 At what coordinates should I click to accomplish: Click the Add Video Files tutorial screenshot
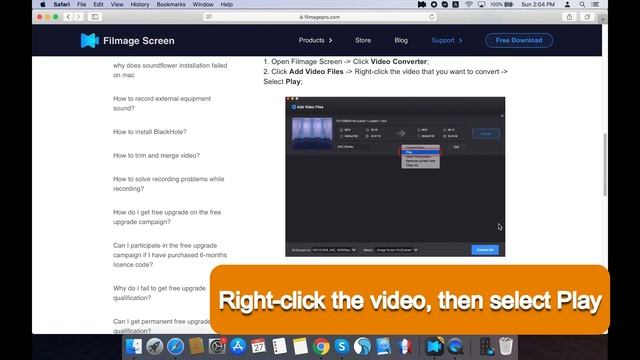coord(395,177)
